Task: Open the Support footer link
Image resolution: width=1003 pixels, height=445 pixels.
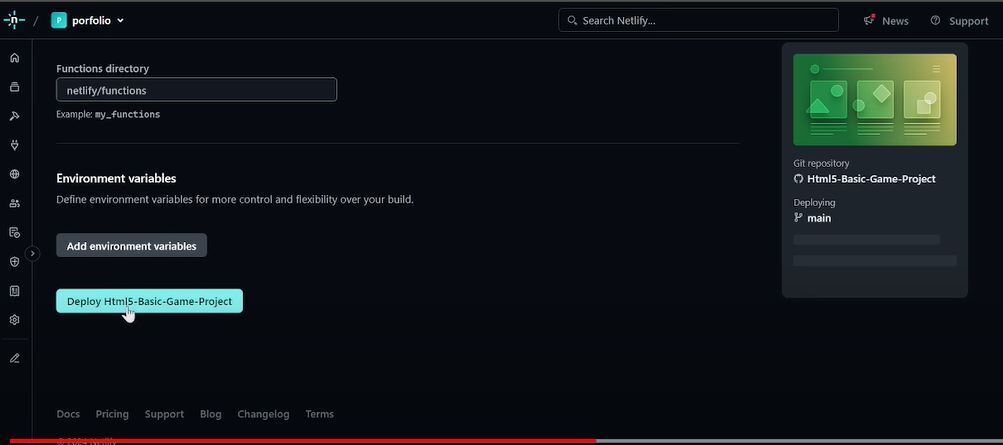Action: (164, 414)
